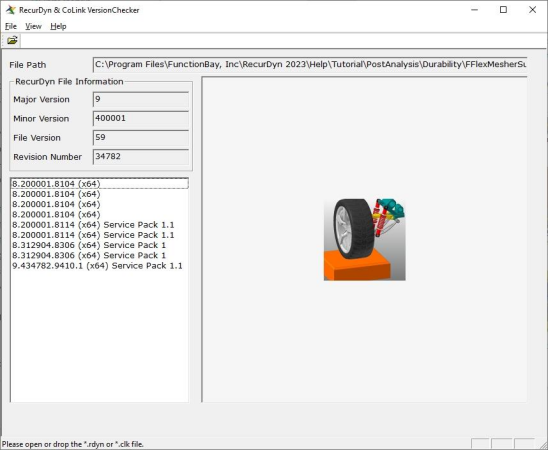The image size is (549, 451).
Task: Select the focused 8.200001.8104 (x64) list row
Action: point(100,183)
